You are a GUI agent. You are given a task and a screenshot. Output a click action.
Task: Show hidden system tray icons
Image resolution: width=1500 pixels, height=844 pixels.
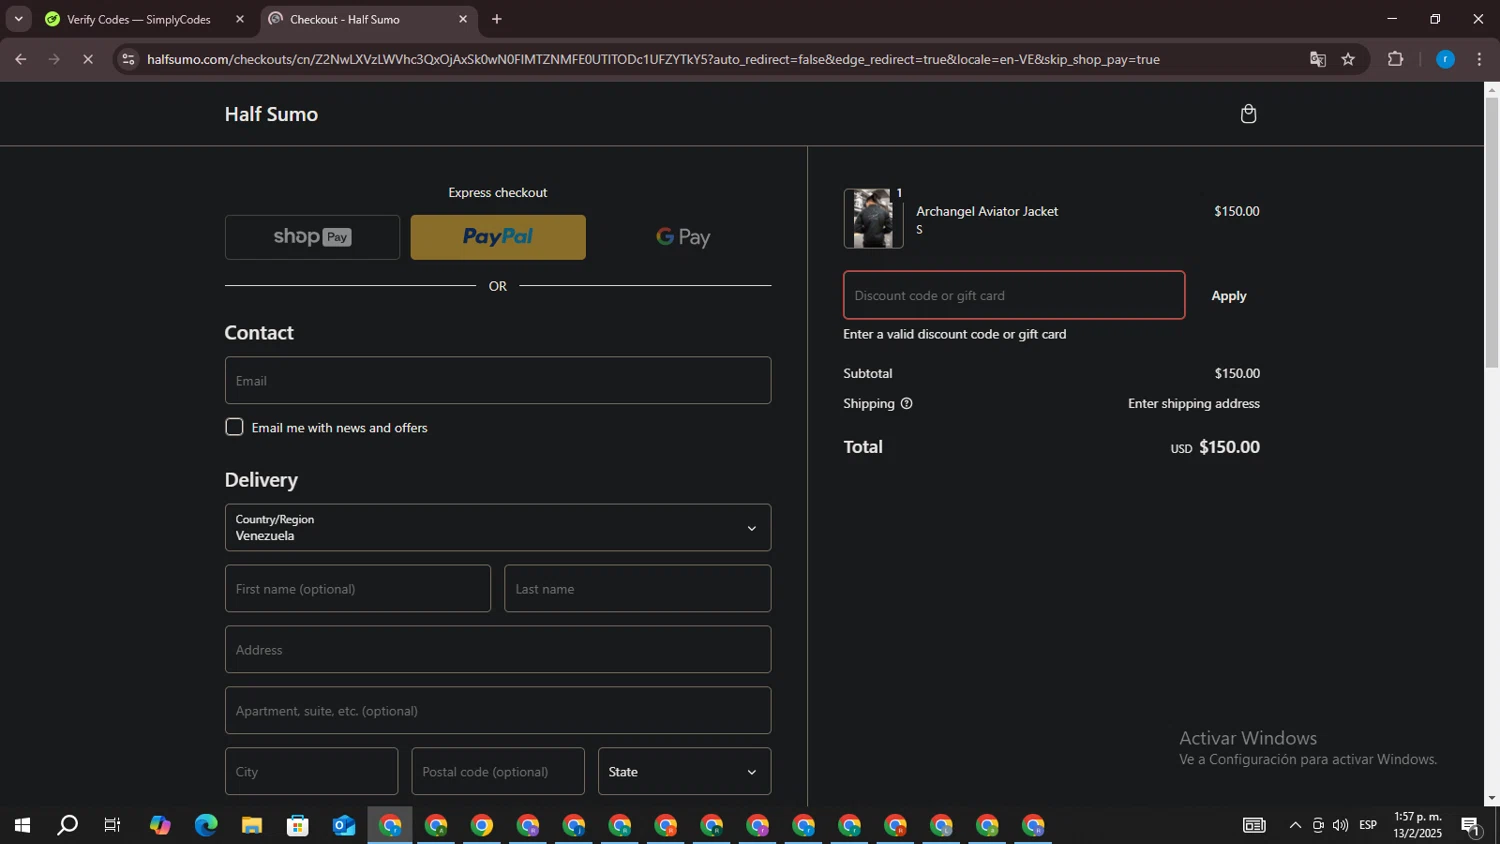[1295, 825]
